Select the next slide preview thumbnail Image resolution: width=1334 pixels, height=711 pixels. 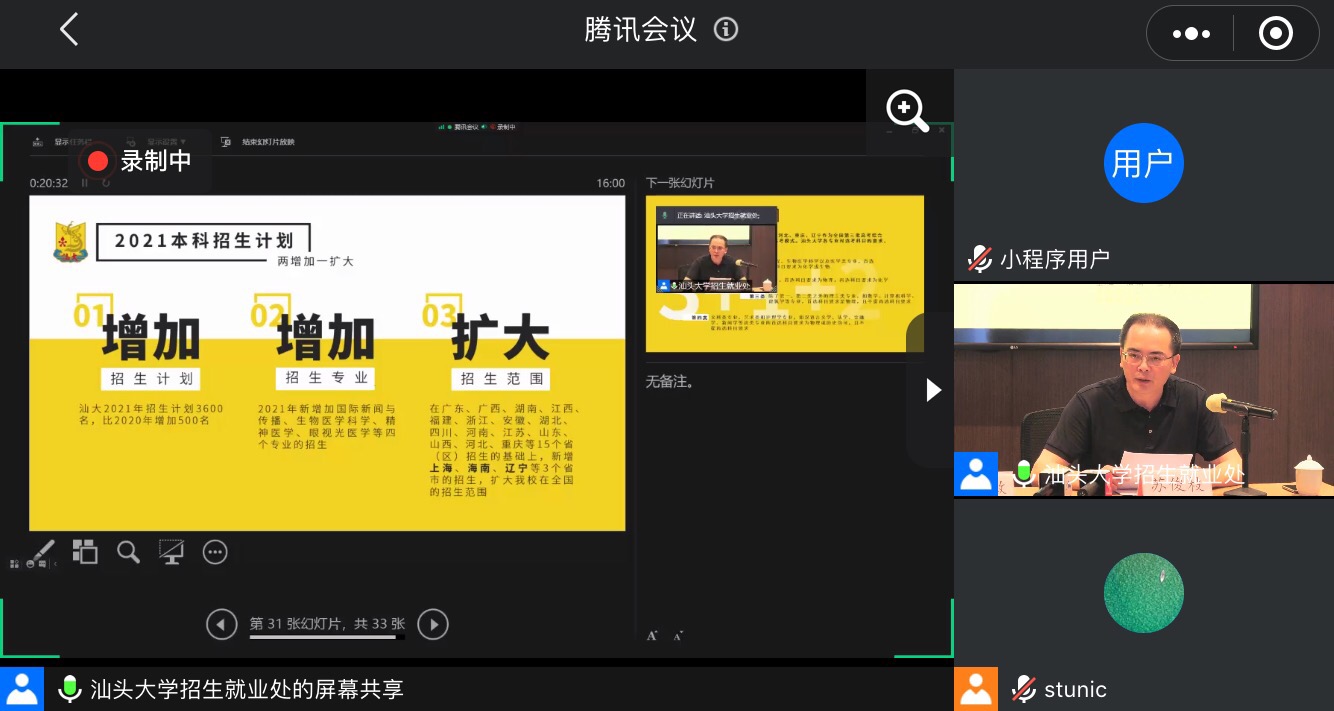point(784,273)
